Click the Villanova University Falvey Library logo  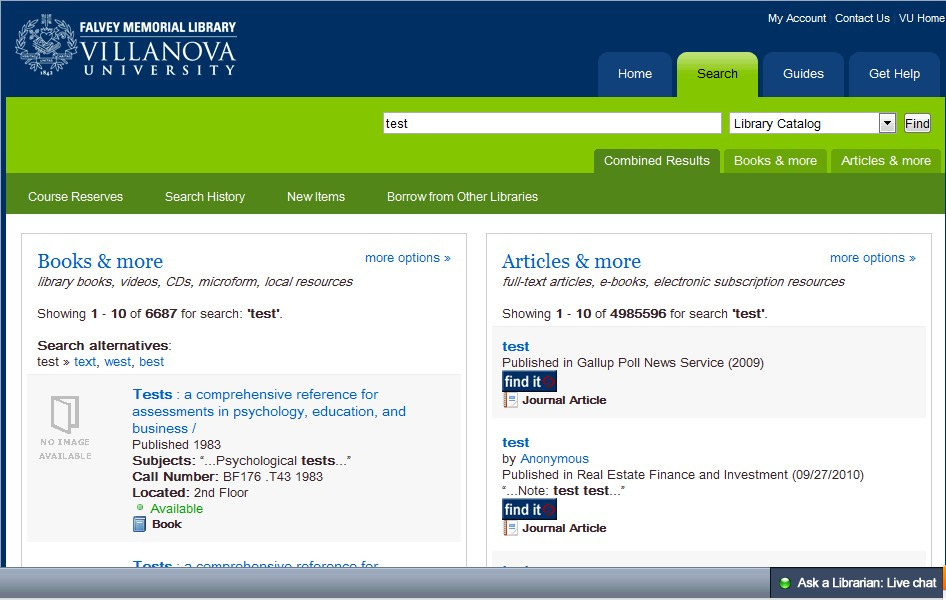(125, 47)
